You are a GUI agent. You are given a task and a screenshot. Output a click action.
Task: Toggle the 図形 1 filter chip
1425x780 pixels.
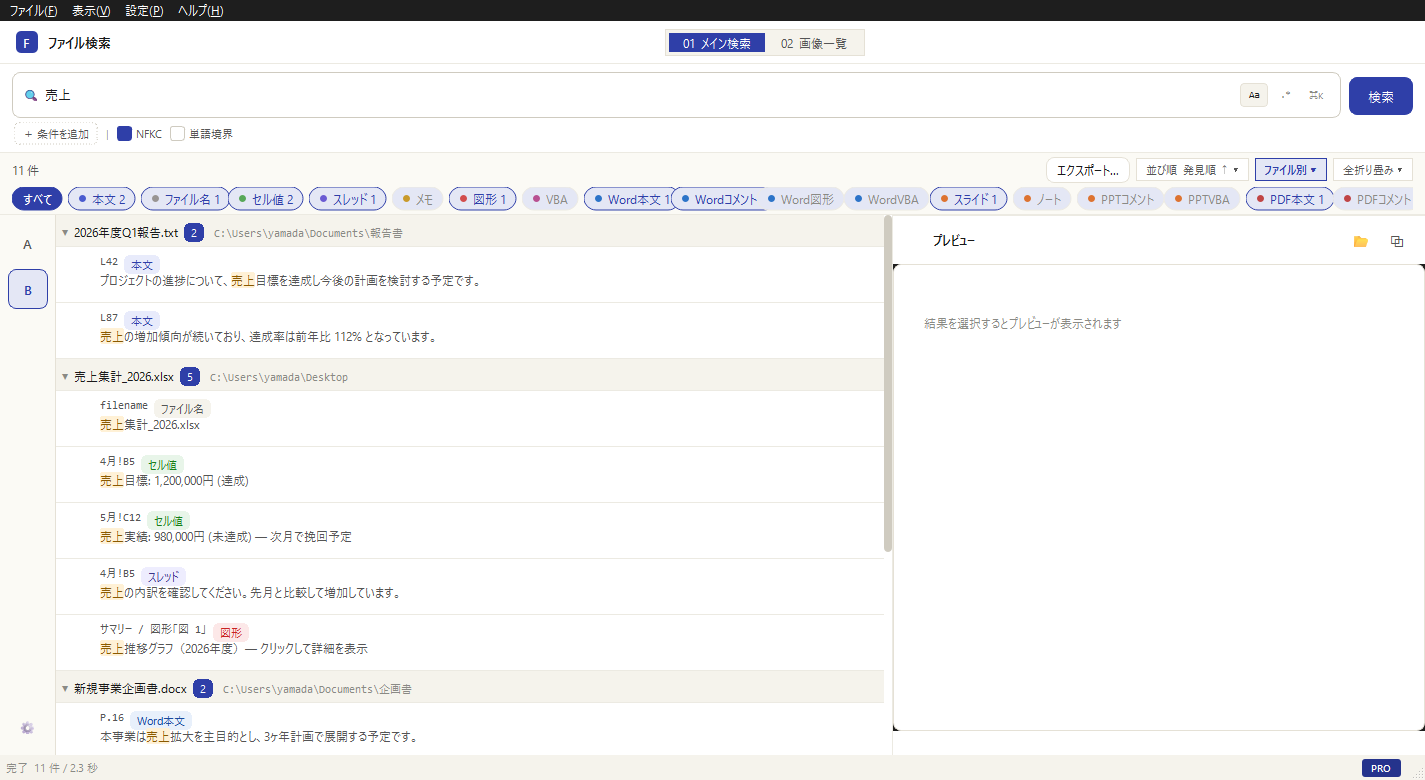point(483,199)
